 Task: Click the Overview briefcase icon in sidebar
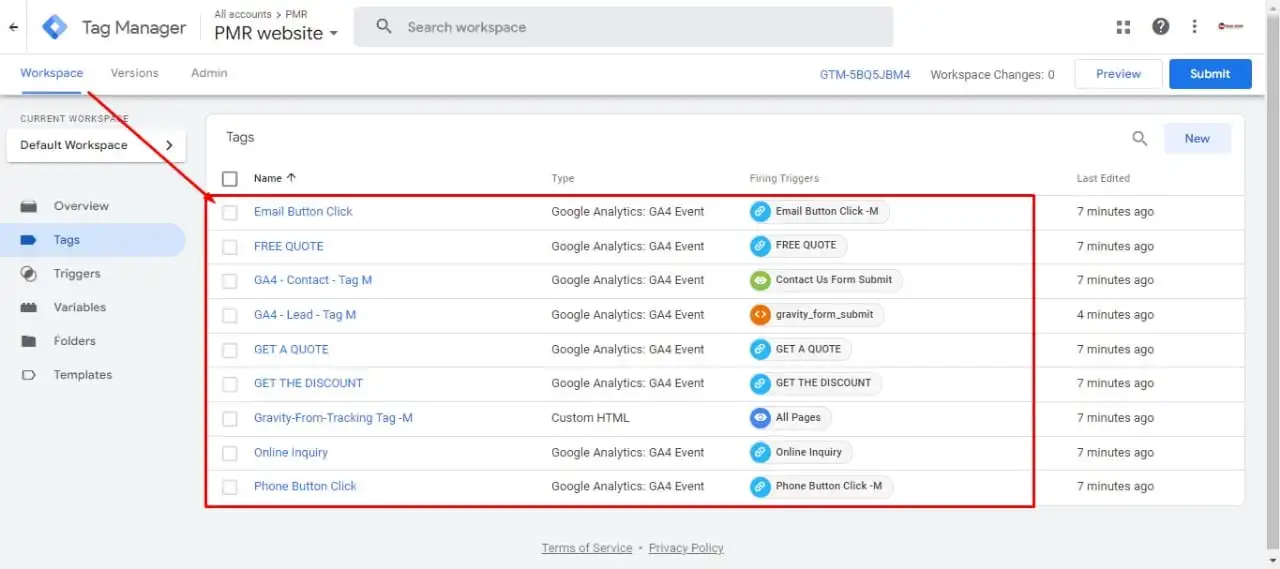click(x=29, y=206)
